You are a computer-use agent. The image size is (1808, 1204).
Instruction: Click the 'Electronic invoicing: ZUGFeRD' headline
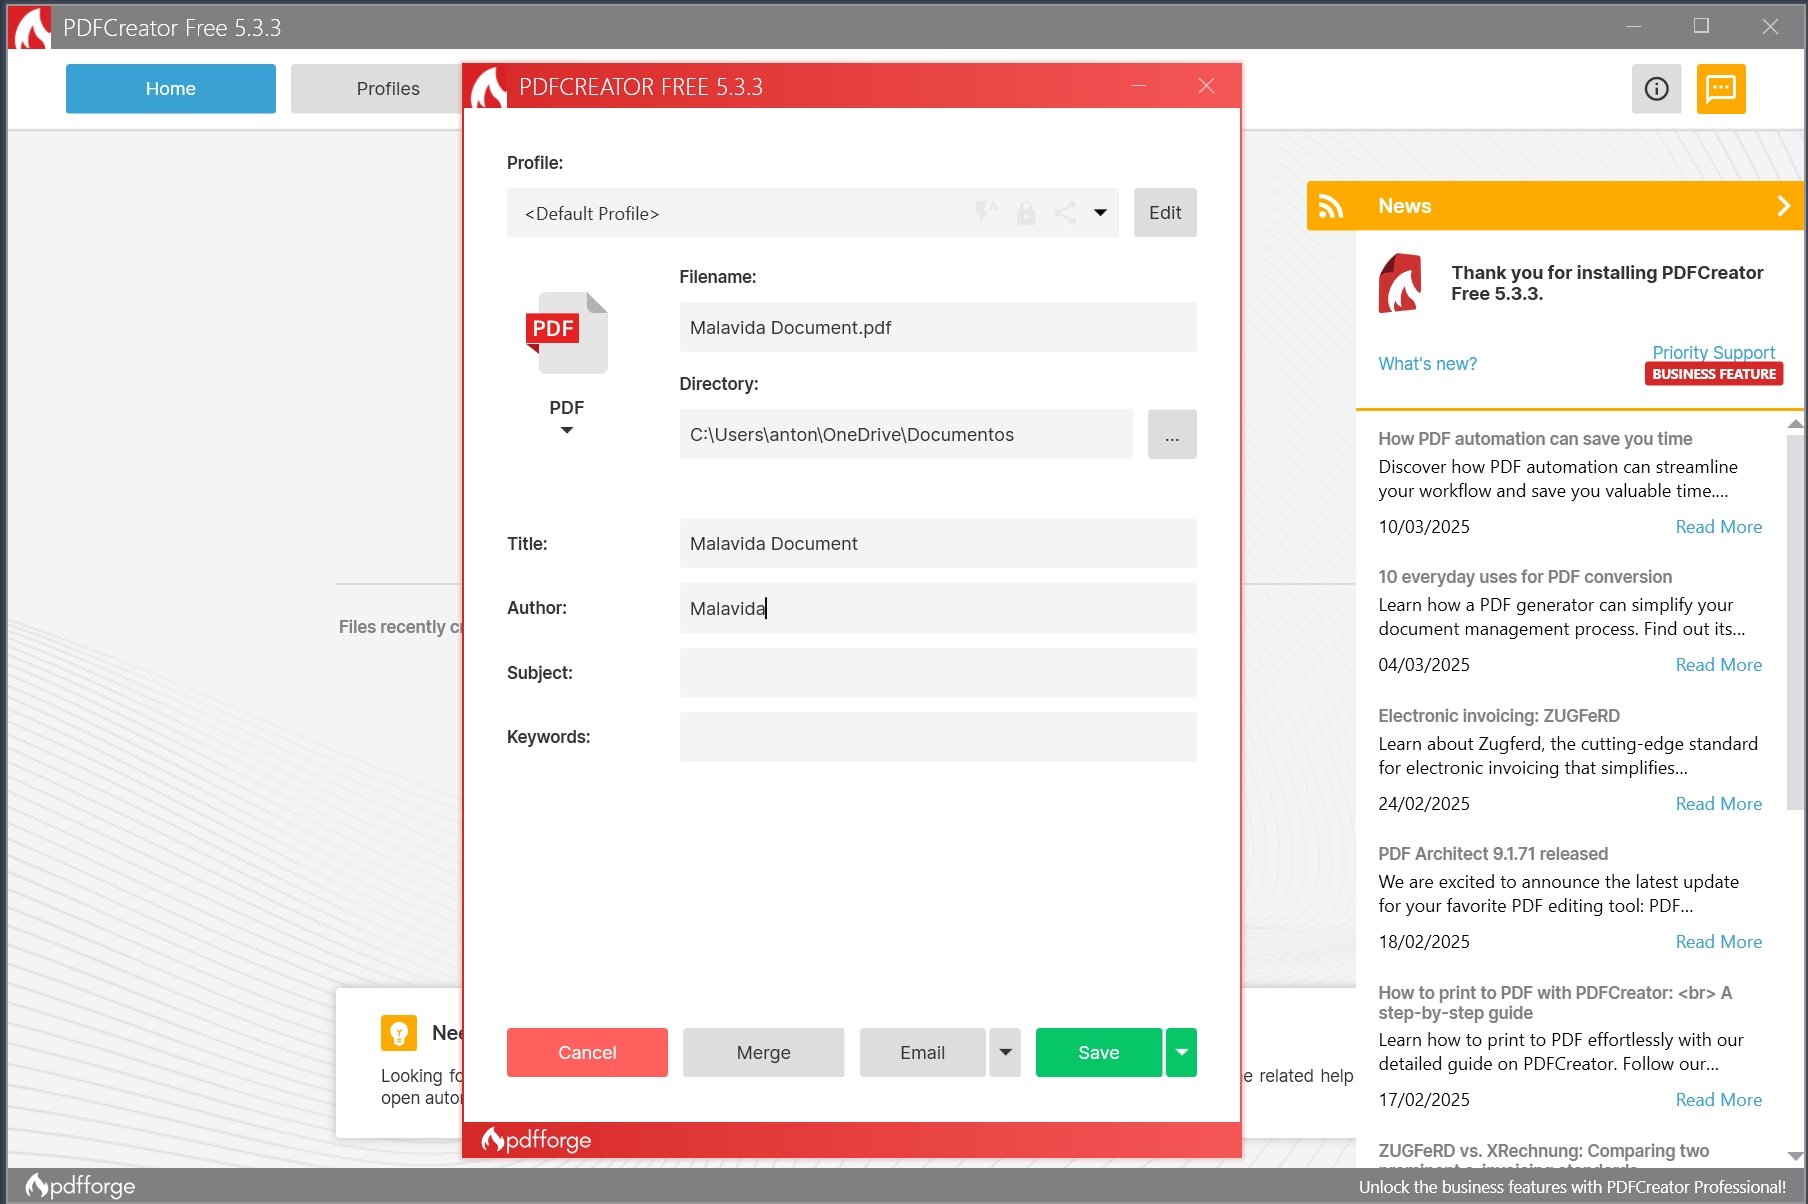coord(1499,716)
